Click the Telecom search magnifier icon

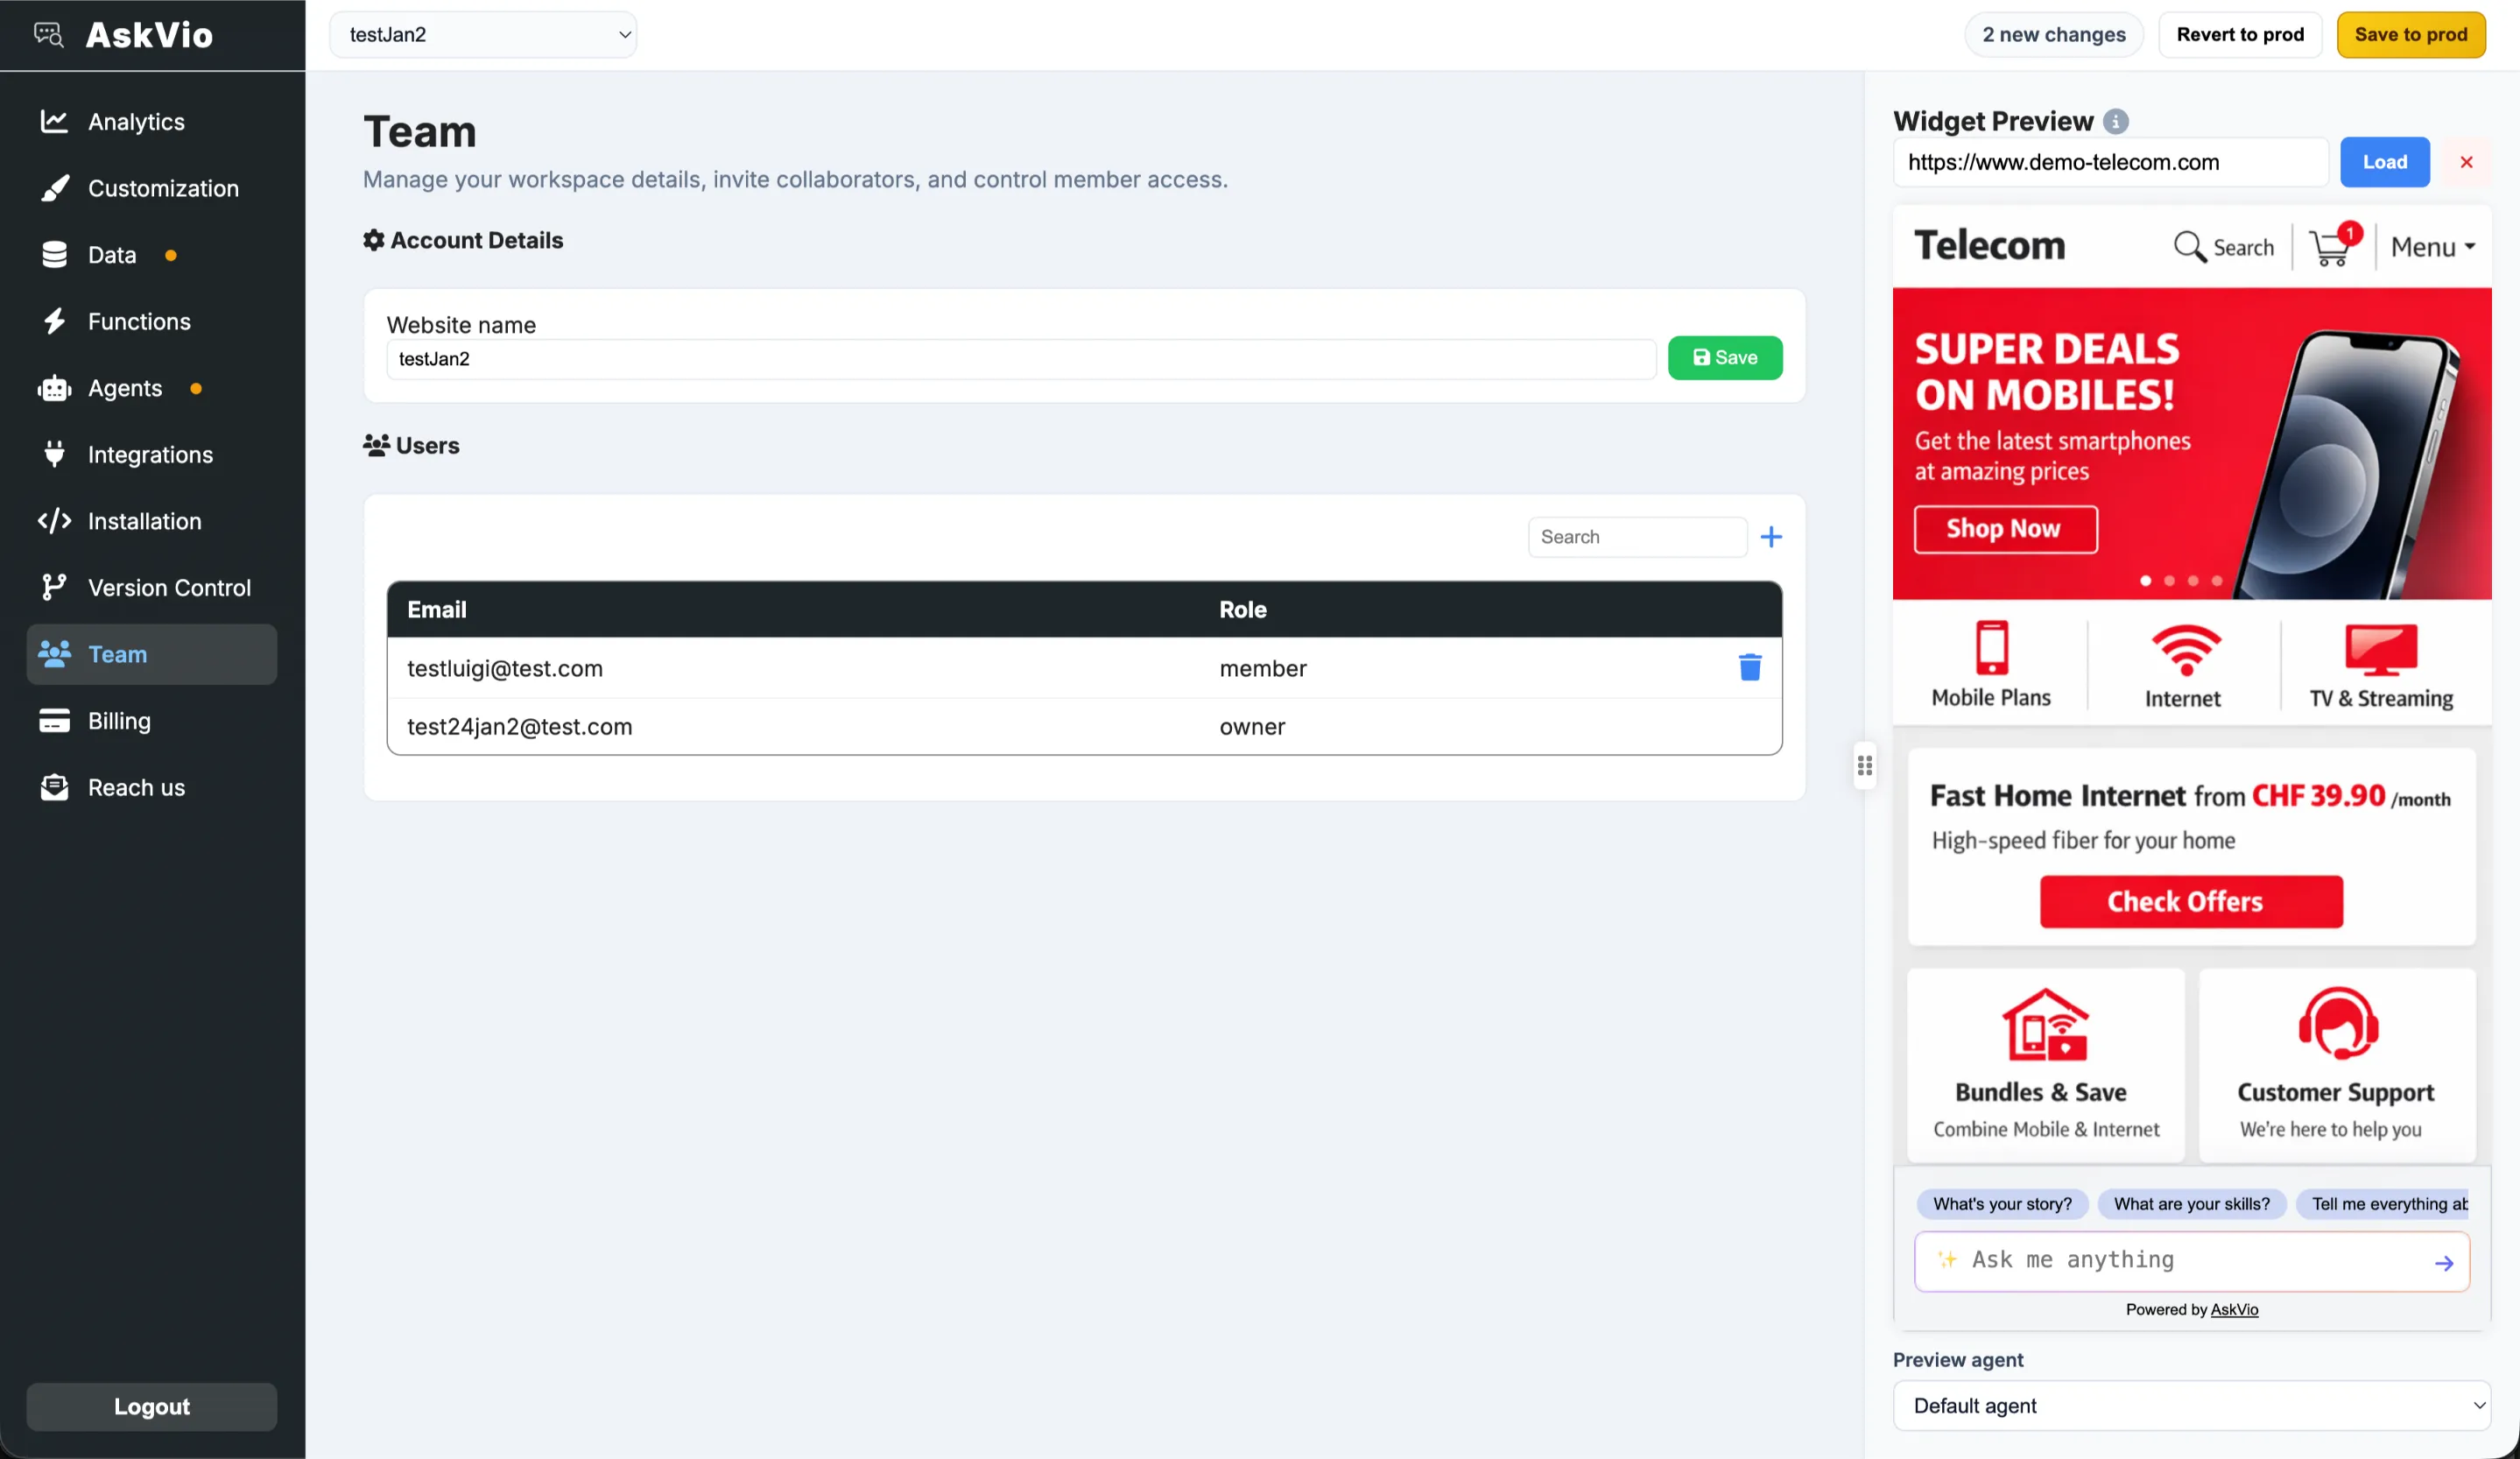2189,246
